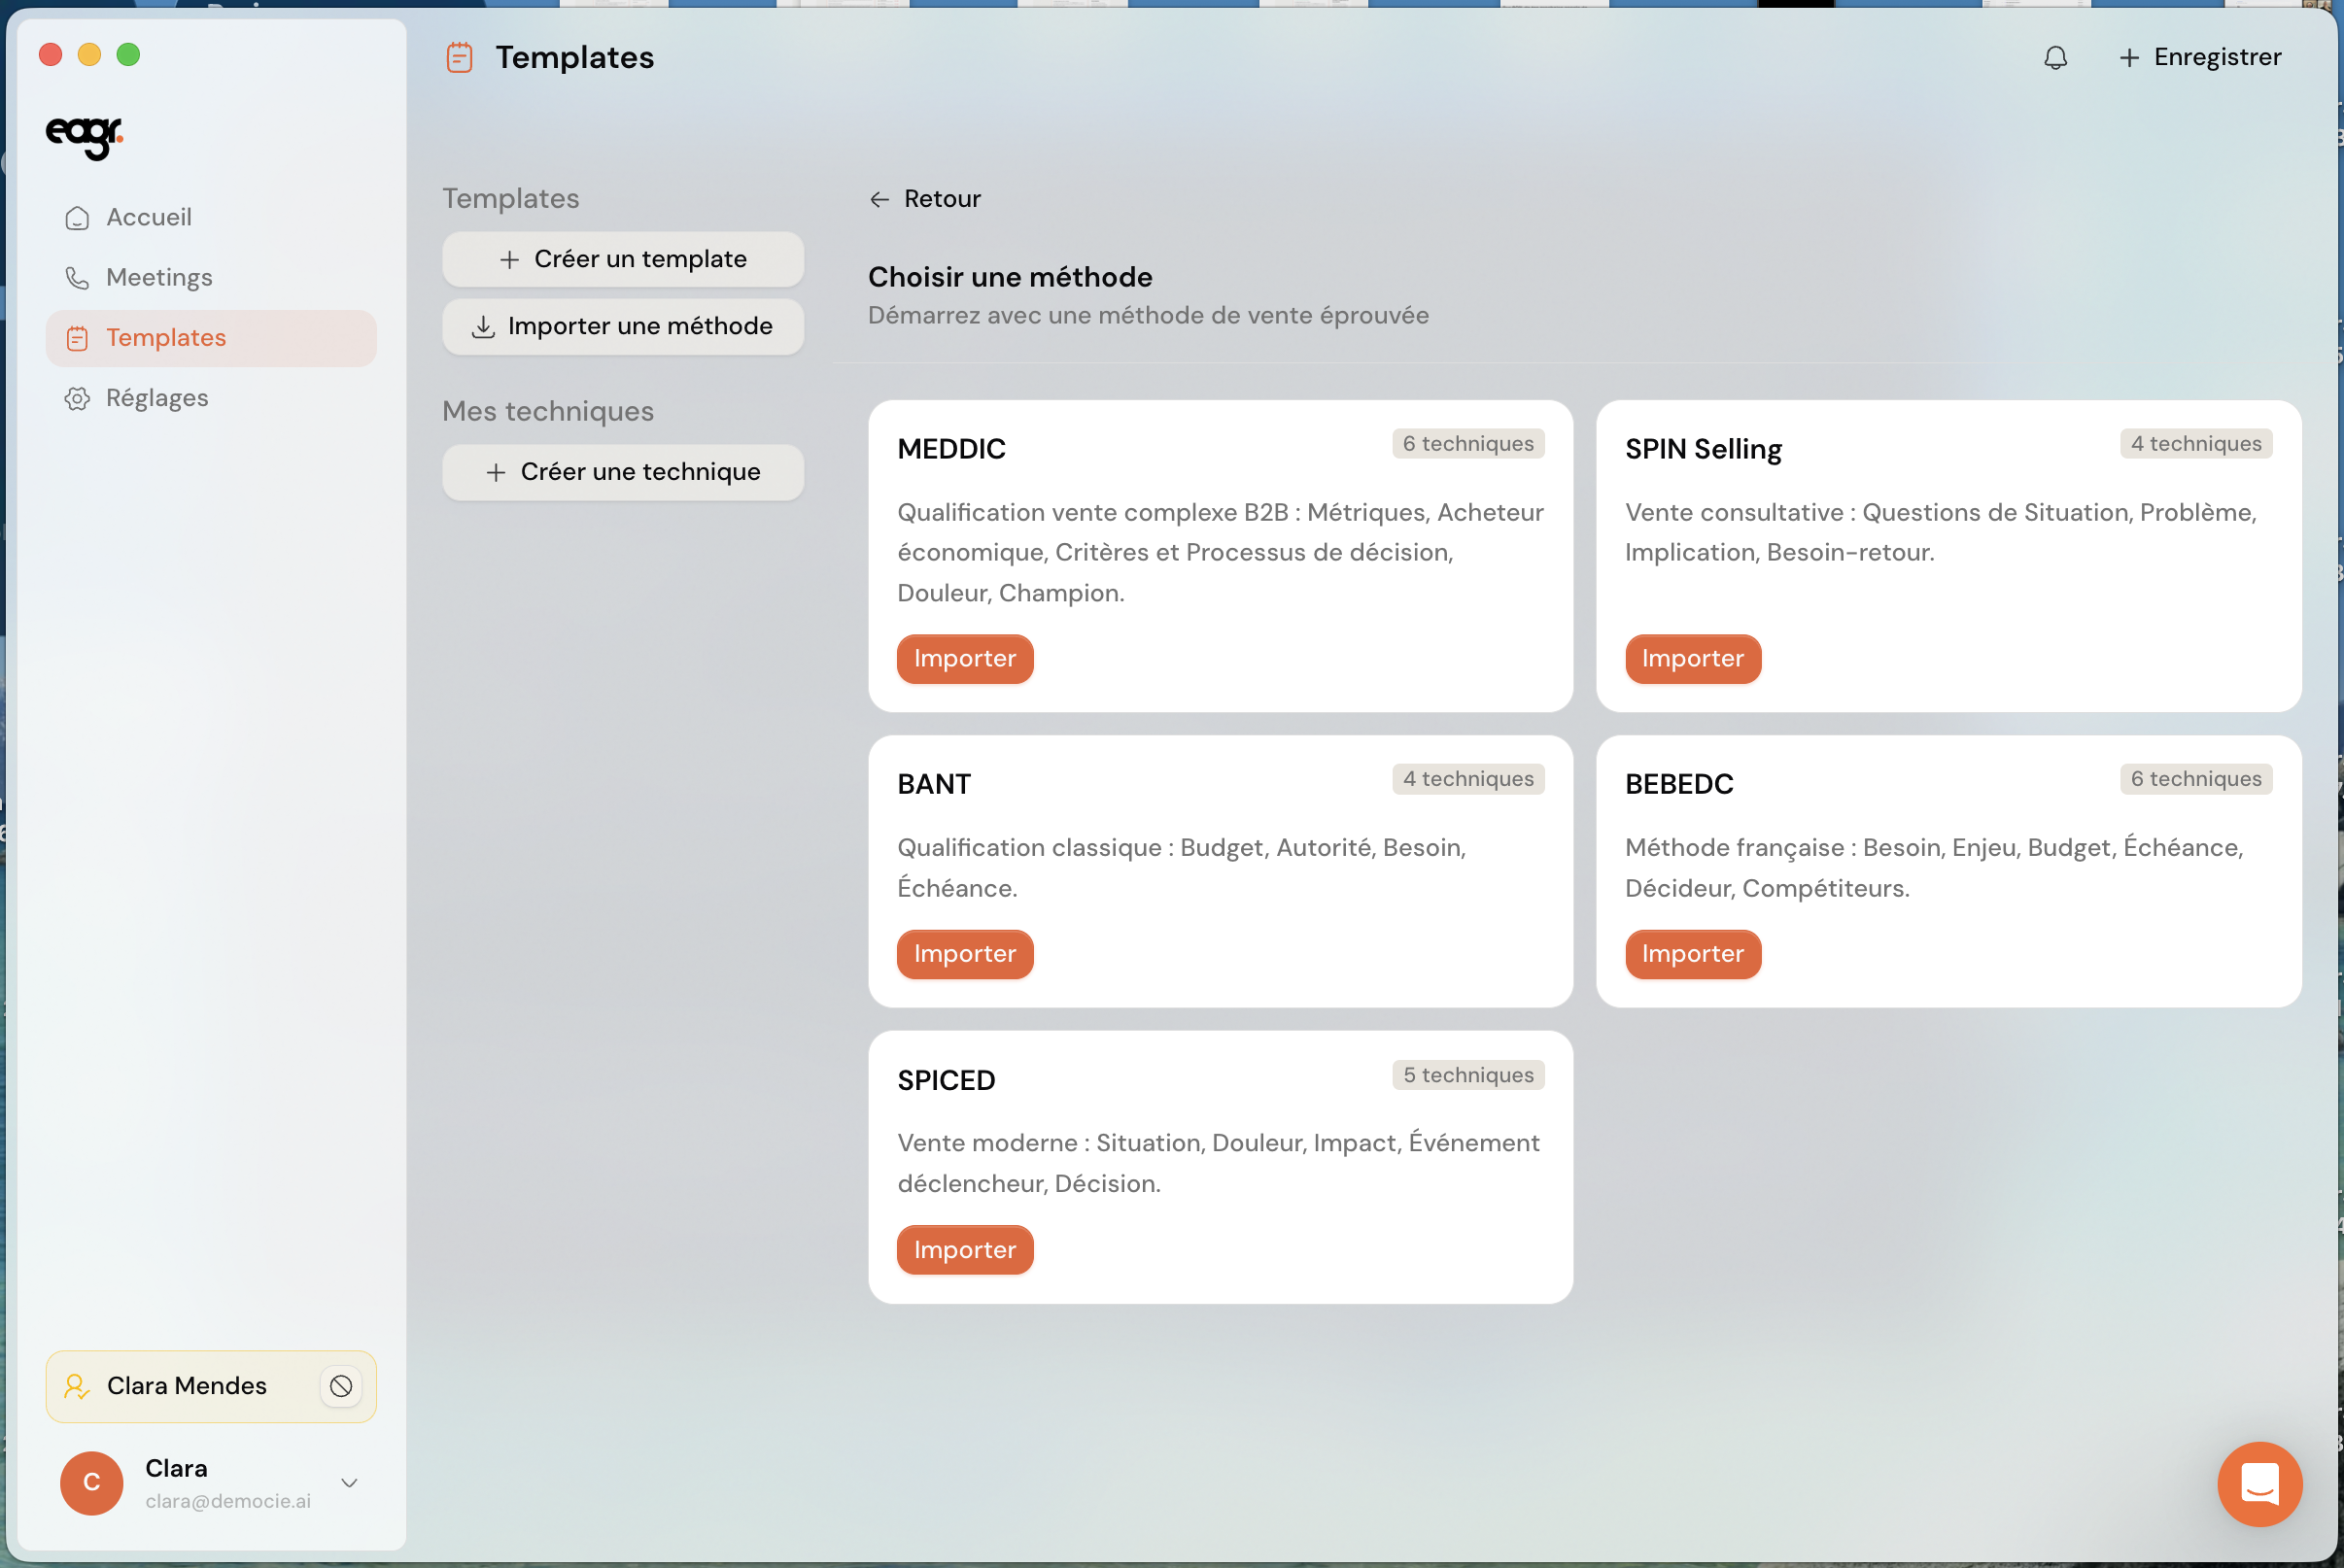
Task: Go back with Retour link
Action: tap(925, 199)
